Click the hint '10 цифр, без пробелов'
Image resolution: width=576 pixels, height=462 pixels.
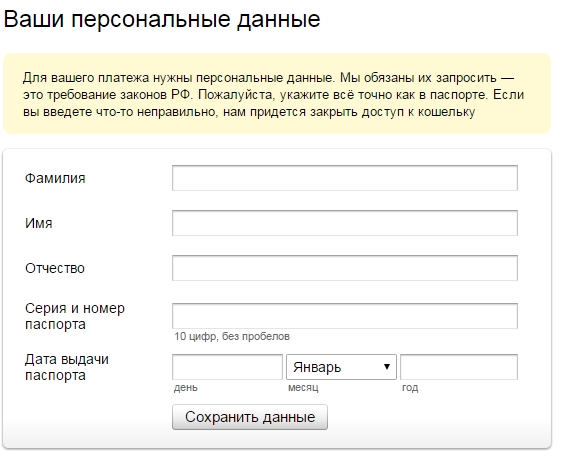(x=232, y=336)
